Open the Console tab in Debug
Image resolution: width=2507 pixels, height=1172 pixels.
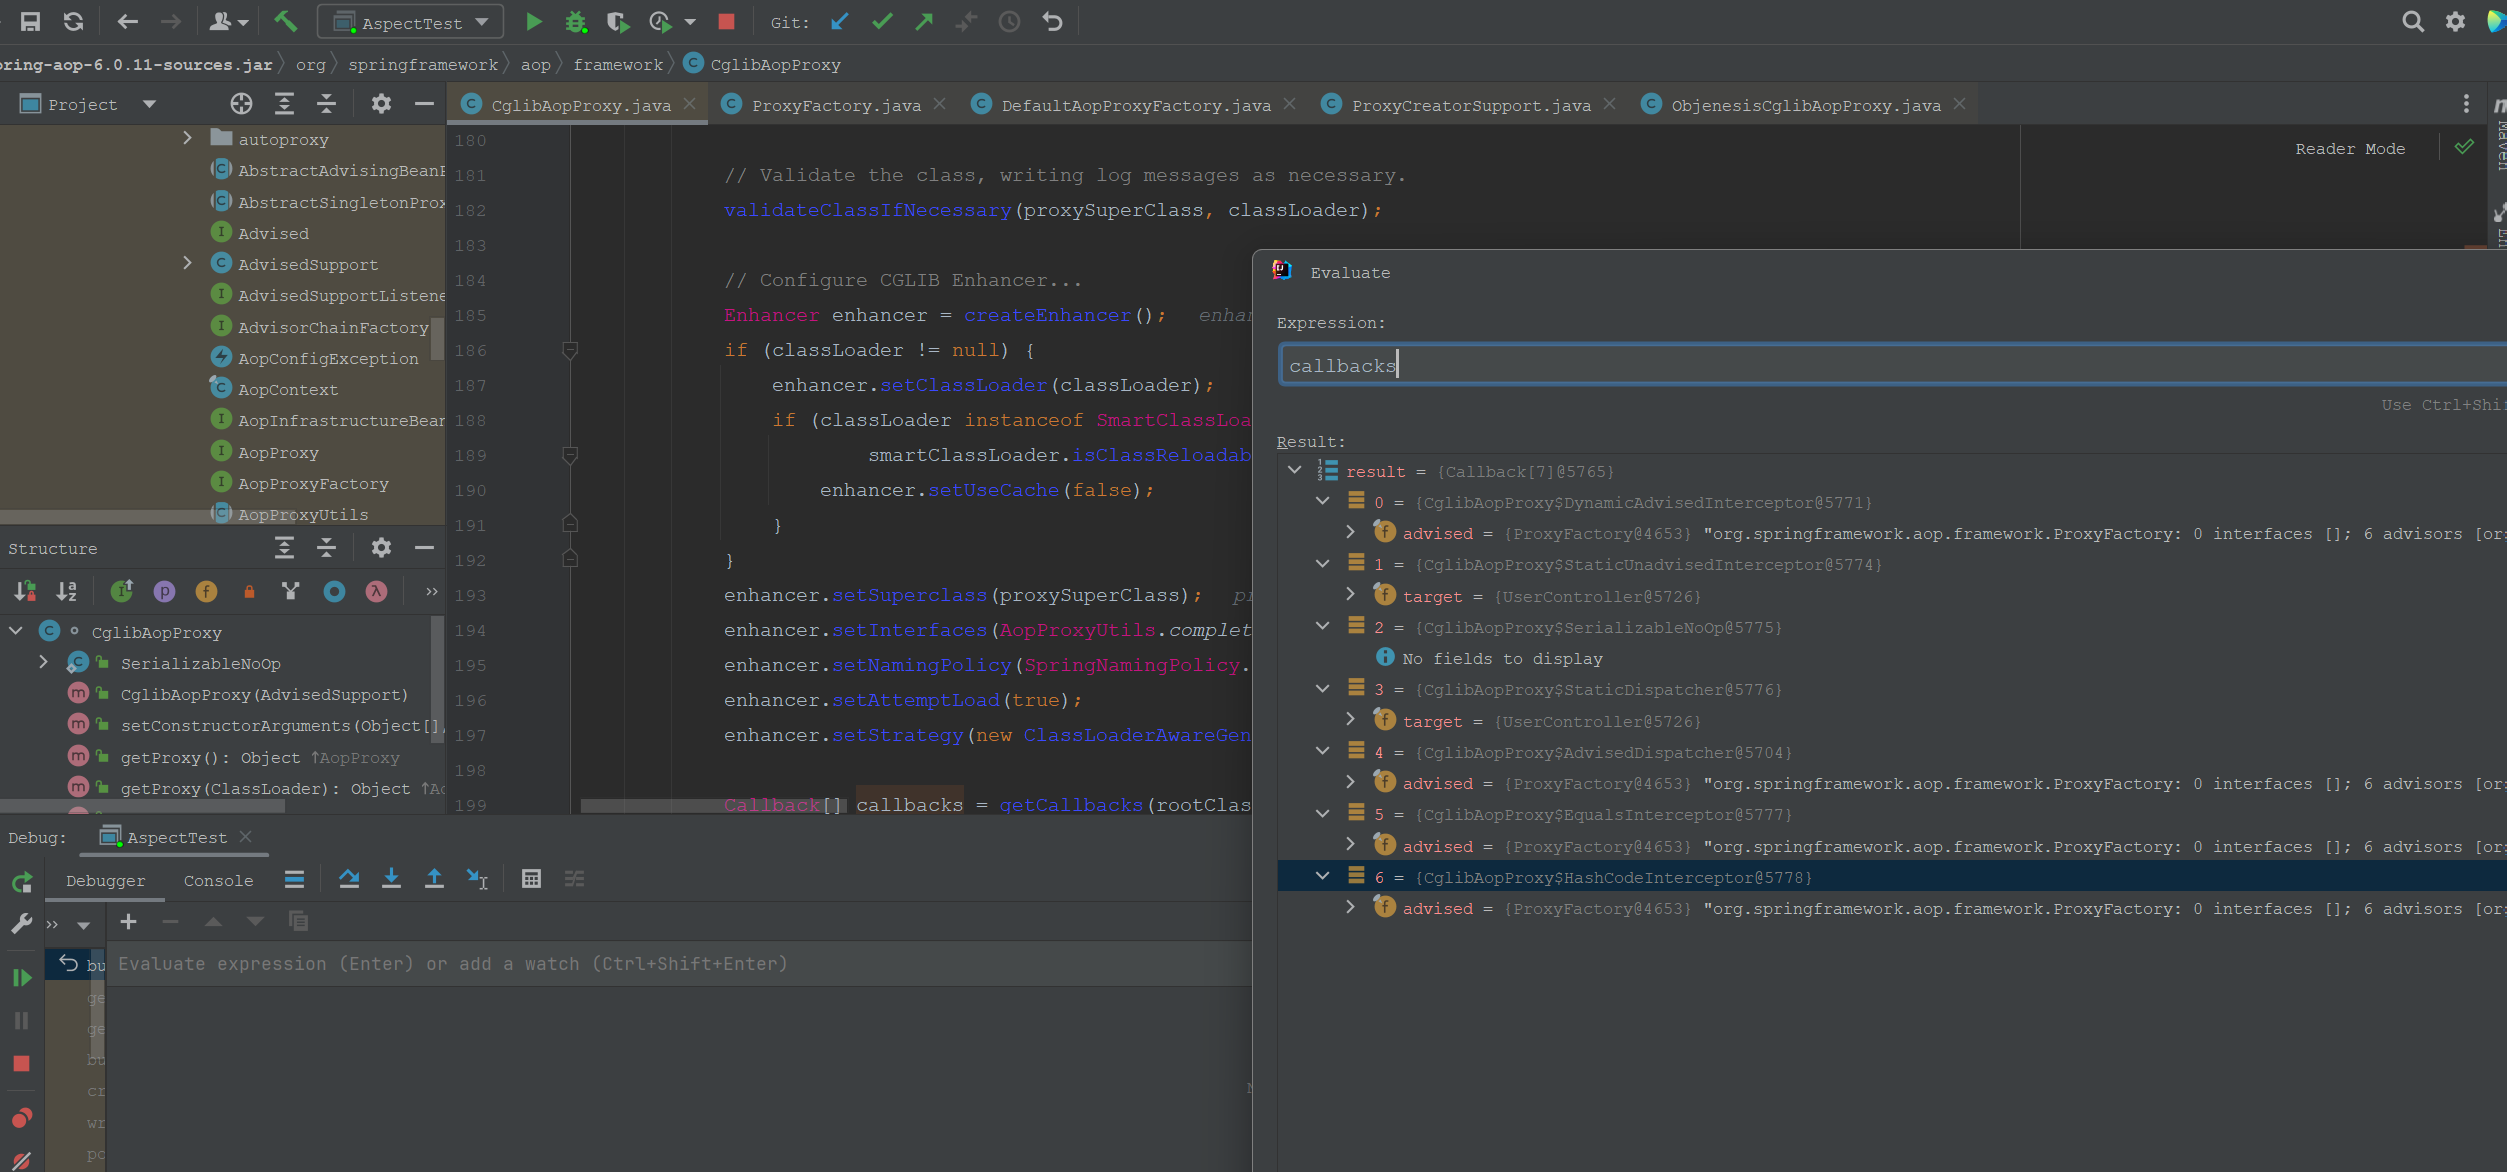coord(218,880)
